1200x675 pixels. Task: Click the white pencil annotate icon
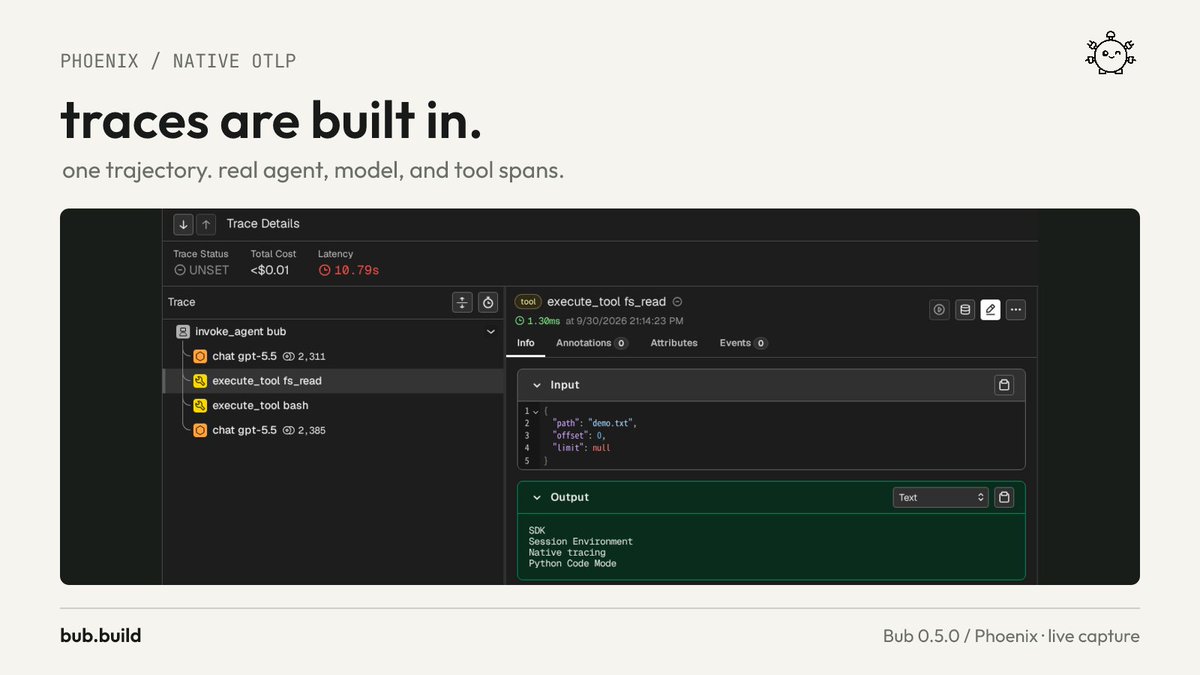coord(990,310)
